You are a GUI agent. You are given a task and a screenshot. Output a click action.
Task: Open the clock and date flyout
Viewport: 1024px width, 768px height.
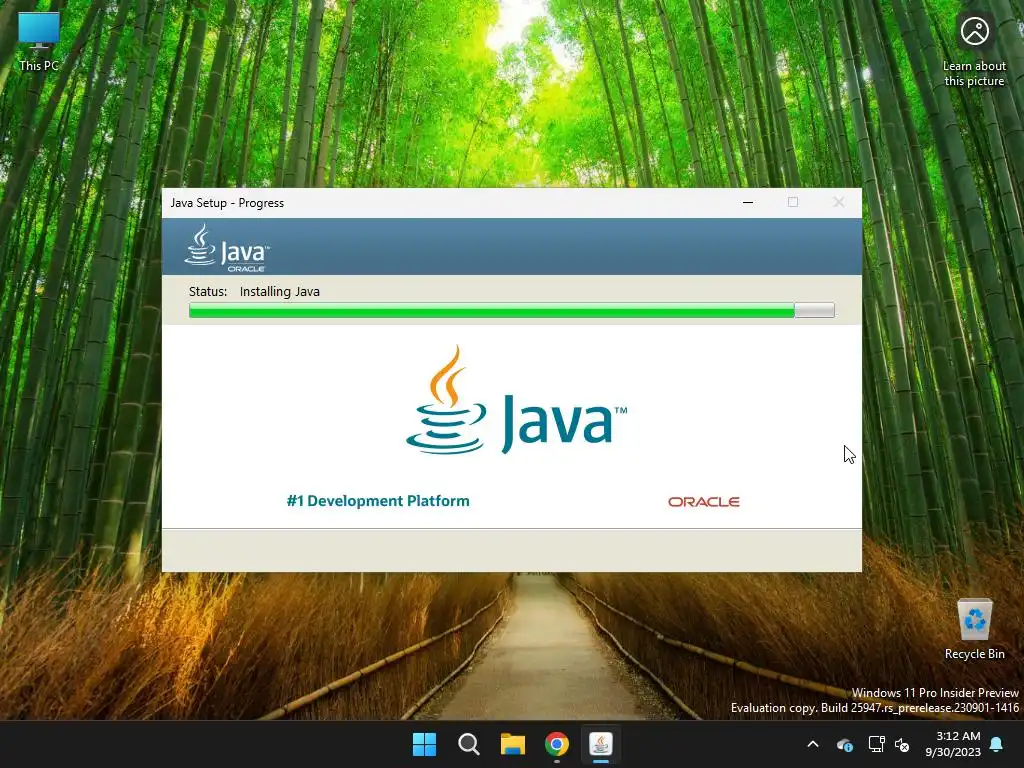(x=953, y=744)
